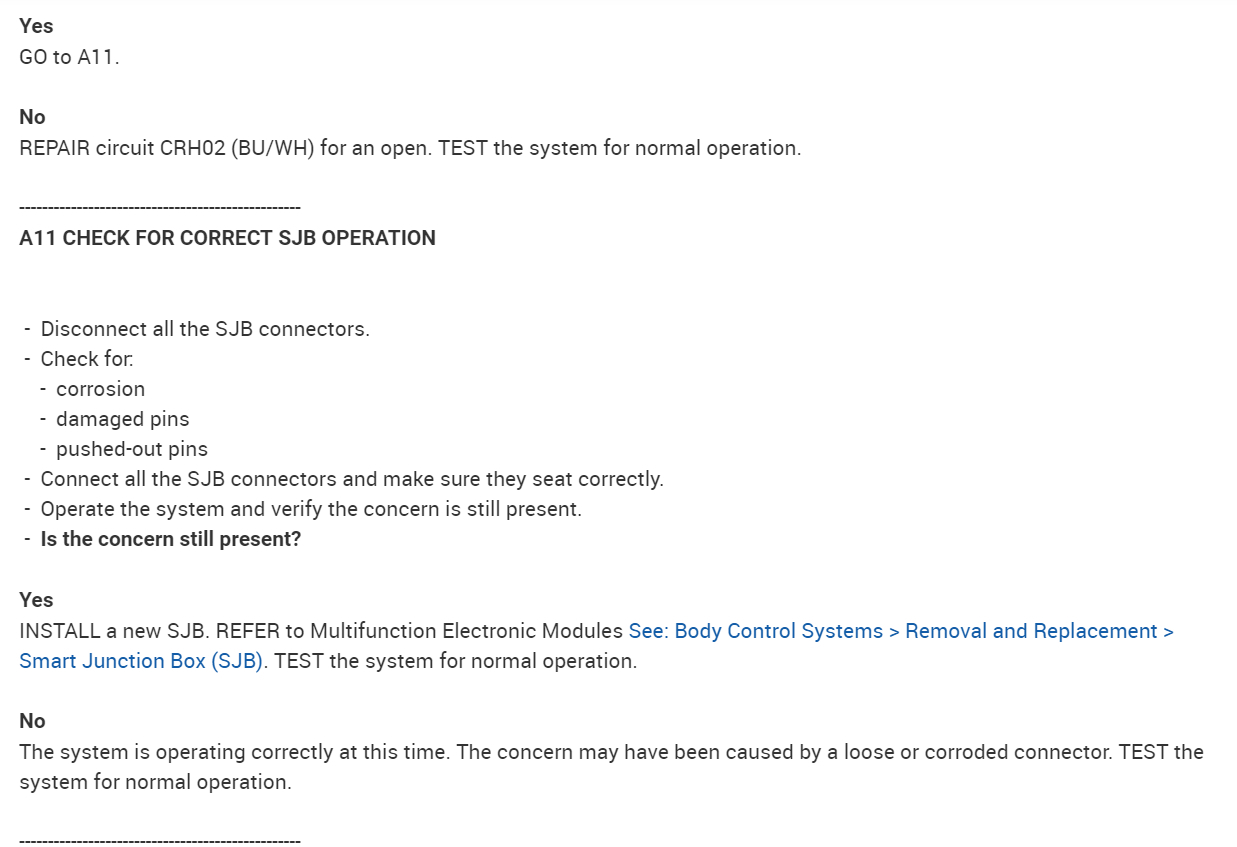Click the 'No' label above 'The system is operating'

32,721
